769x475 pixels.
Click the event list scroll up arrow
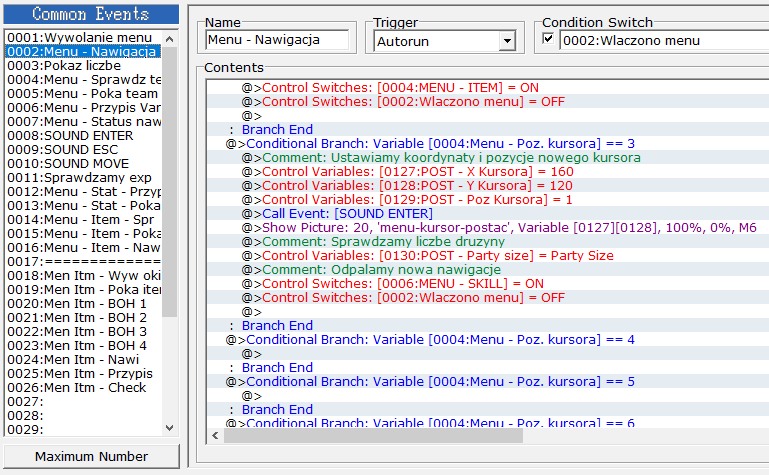(170, 39)
